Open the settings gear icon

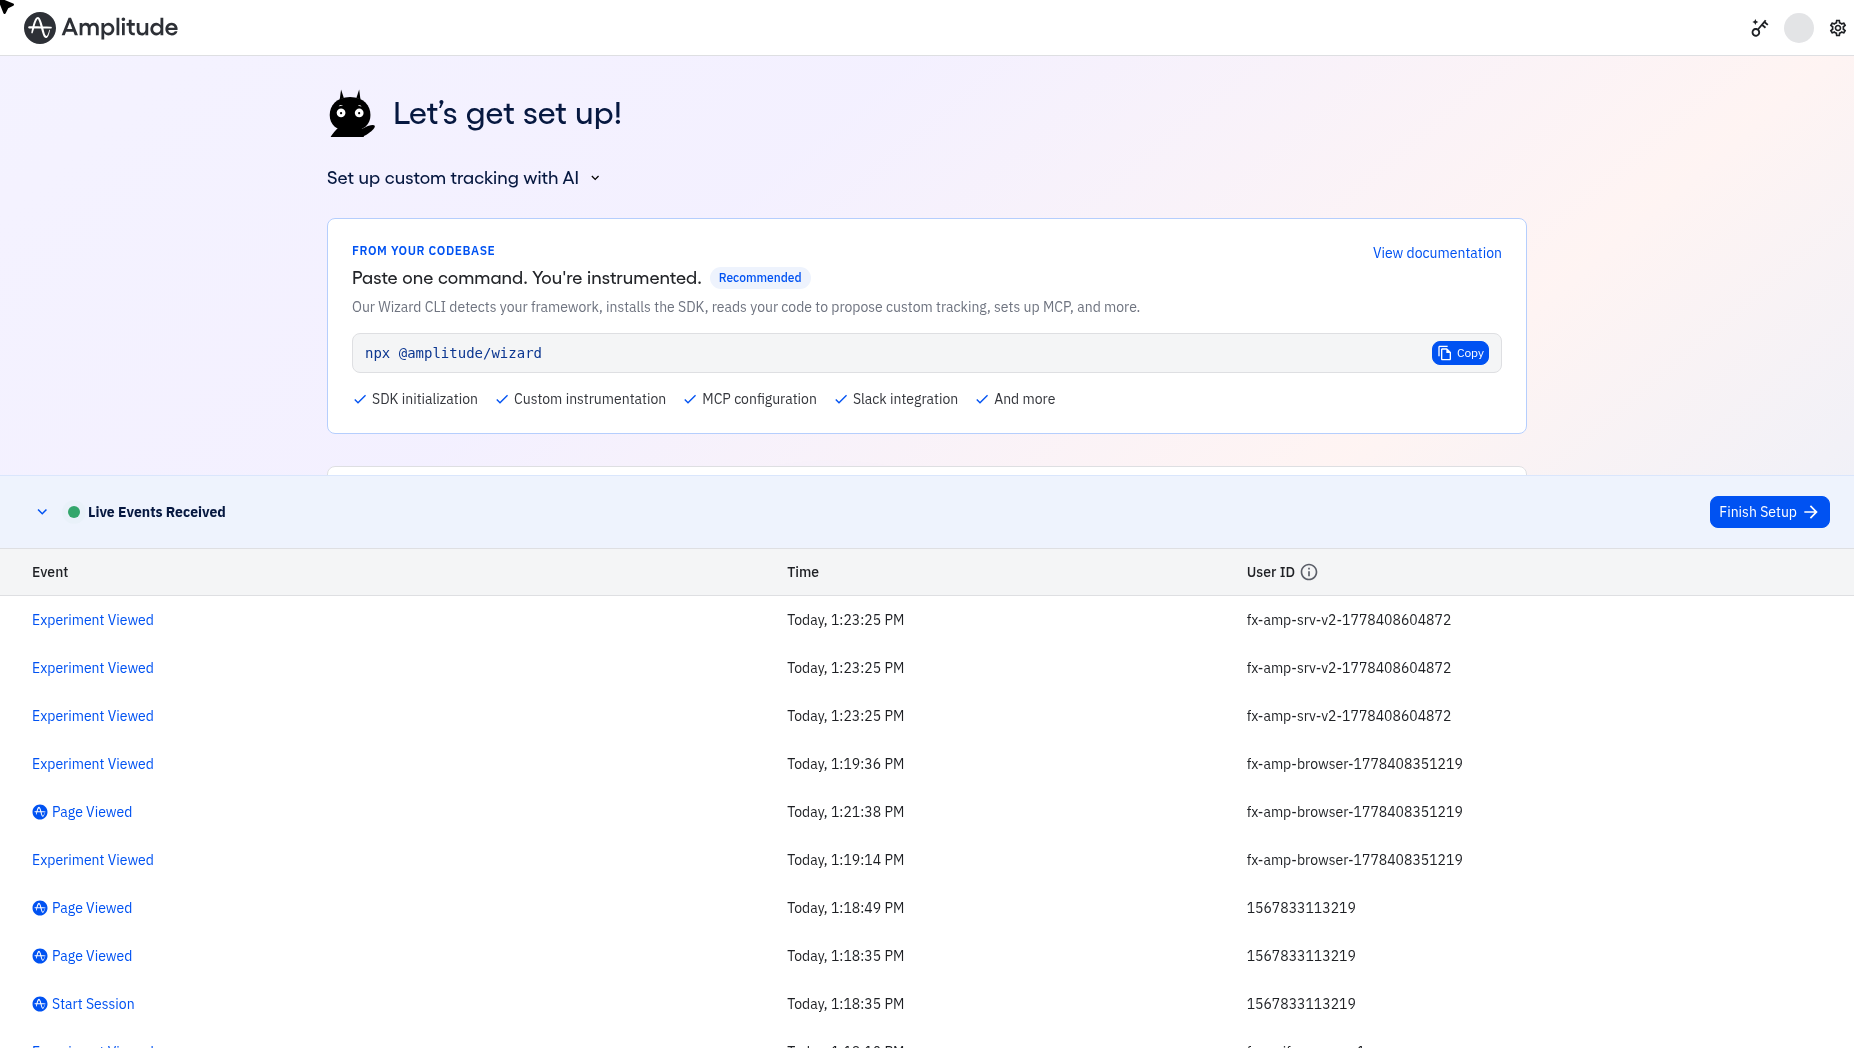(1838, 28)
